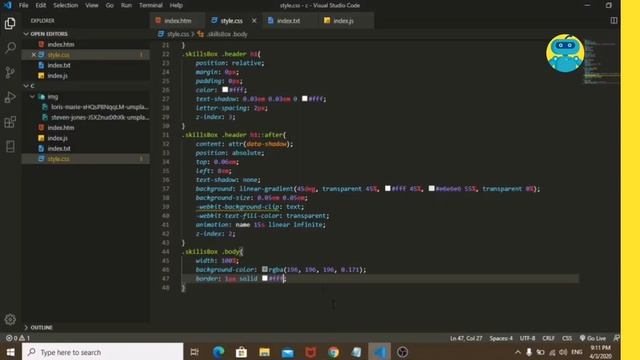This screenshot has width=640, height=360.
Task: Click the microphone tray icon
Action: (x=529, y=352)
